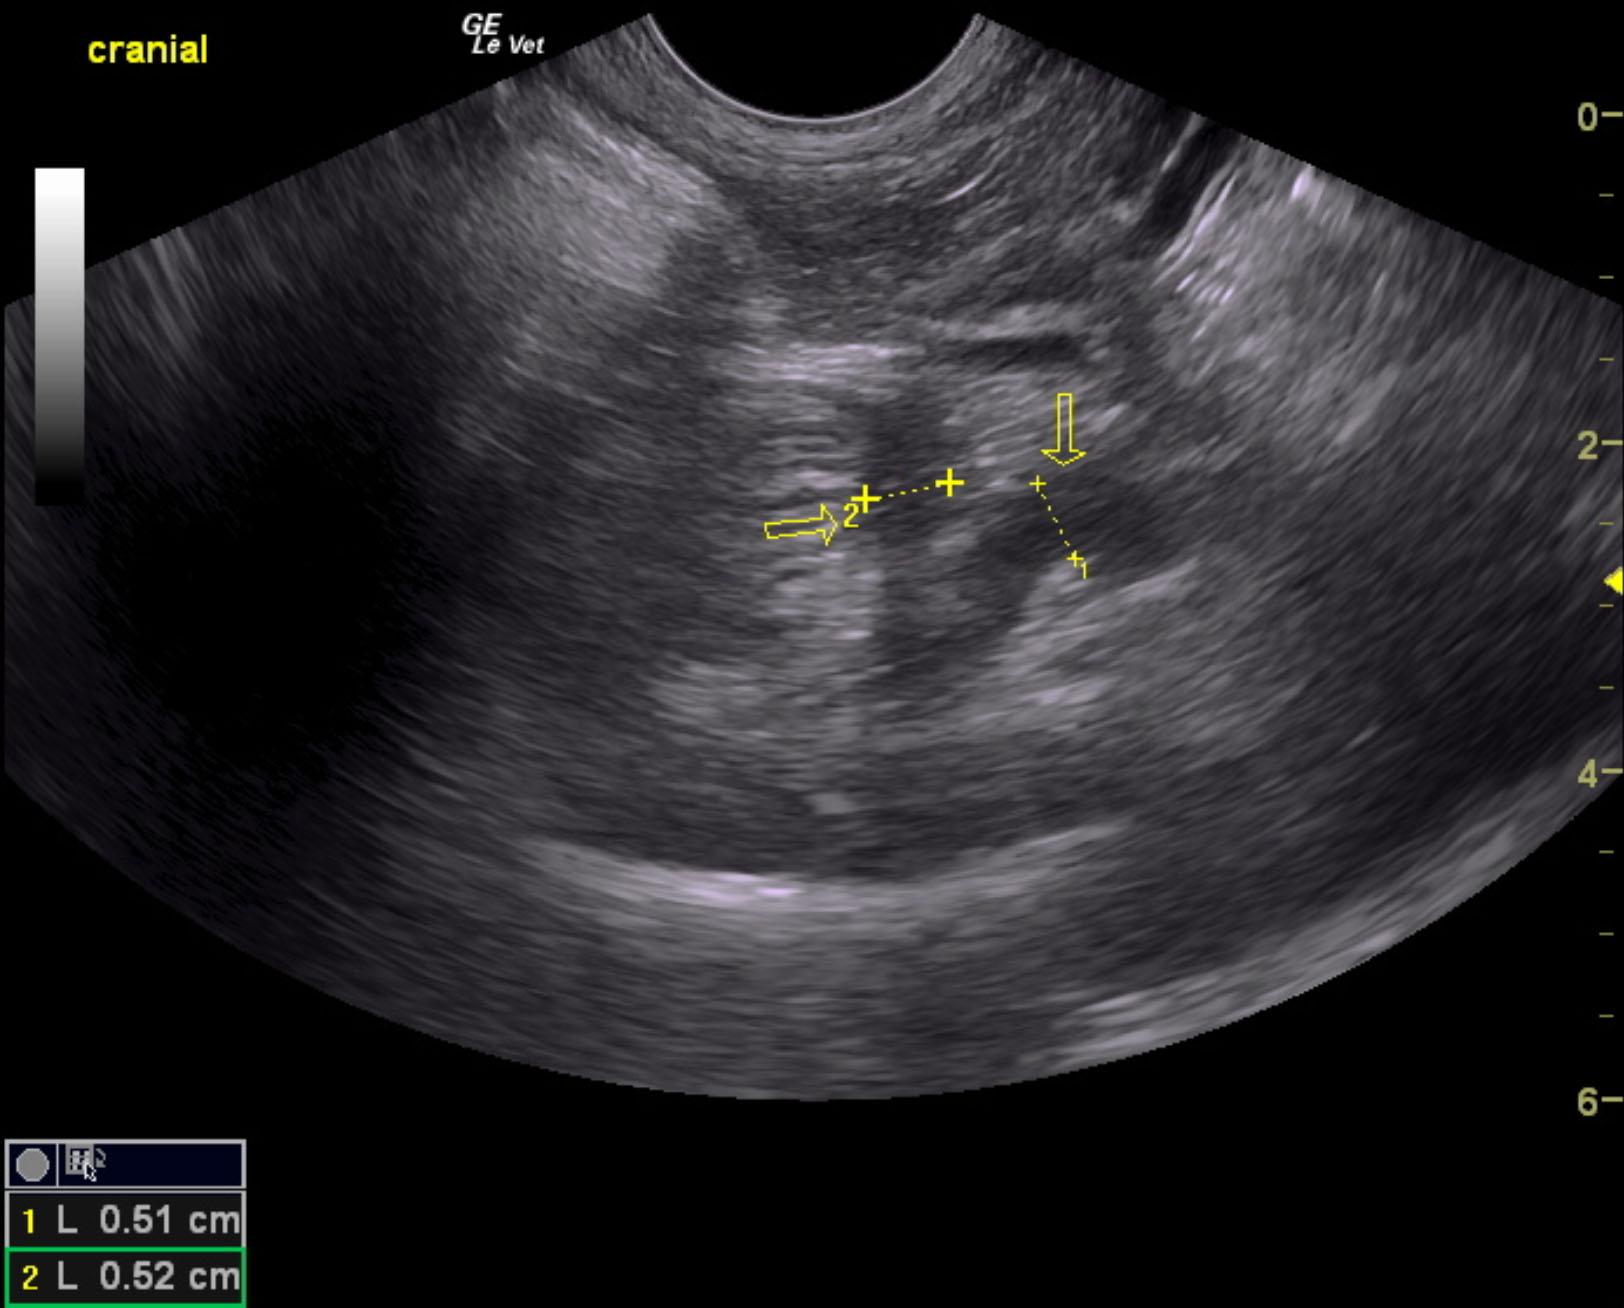Click the 6 cm depth scale marker
Screen dimensions: 1624x1308
coord(1588,1101)
